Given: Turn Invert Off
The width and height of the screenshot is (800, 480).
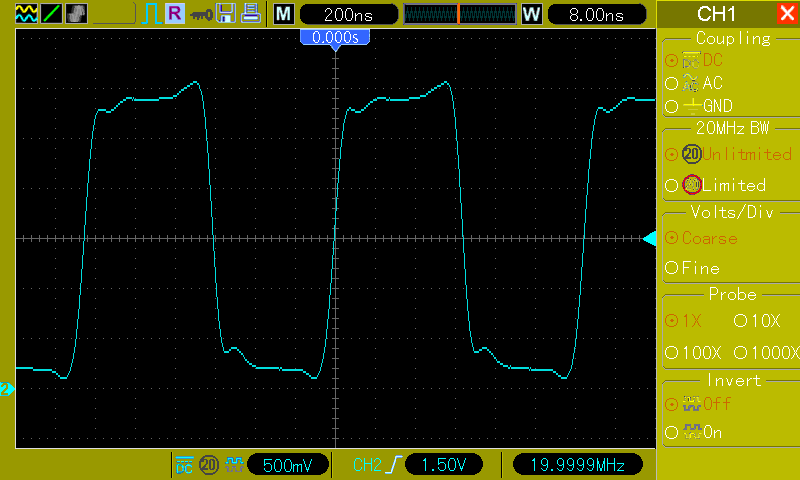Looking at the screenshot, I should pos(698,404).
